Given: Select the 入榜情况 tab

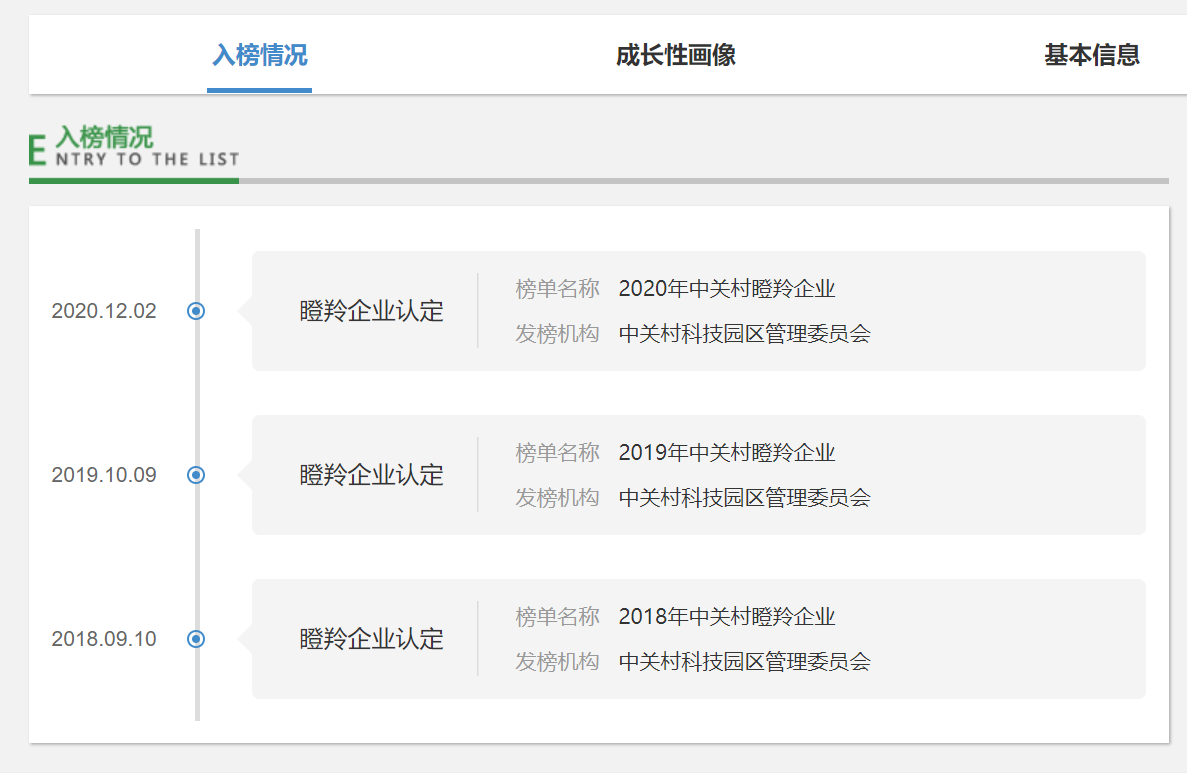Looking at the screenshot, I should 258,56.
